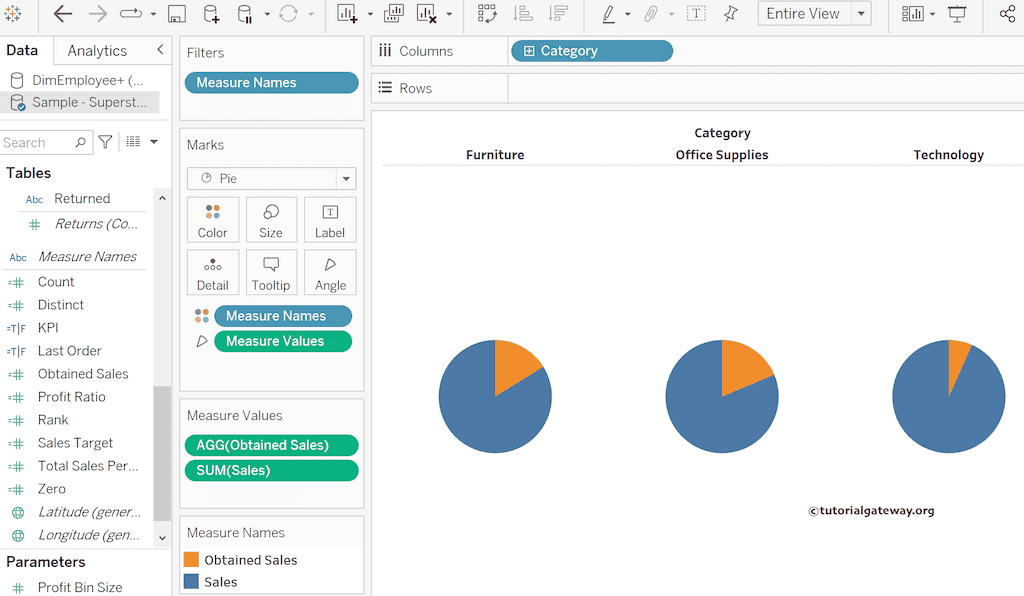The width and height of the screenshot is (1024, 596).
Task: Open the Label marks card
Action: 330,220
